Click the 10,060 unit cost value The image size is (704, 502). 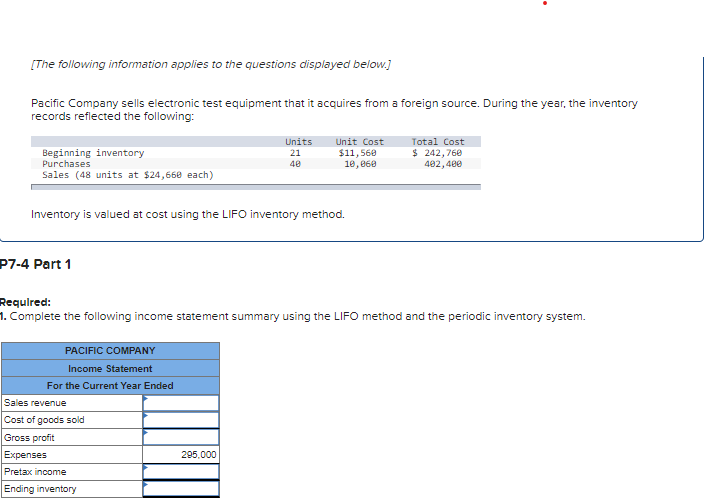(360, 164)
